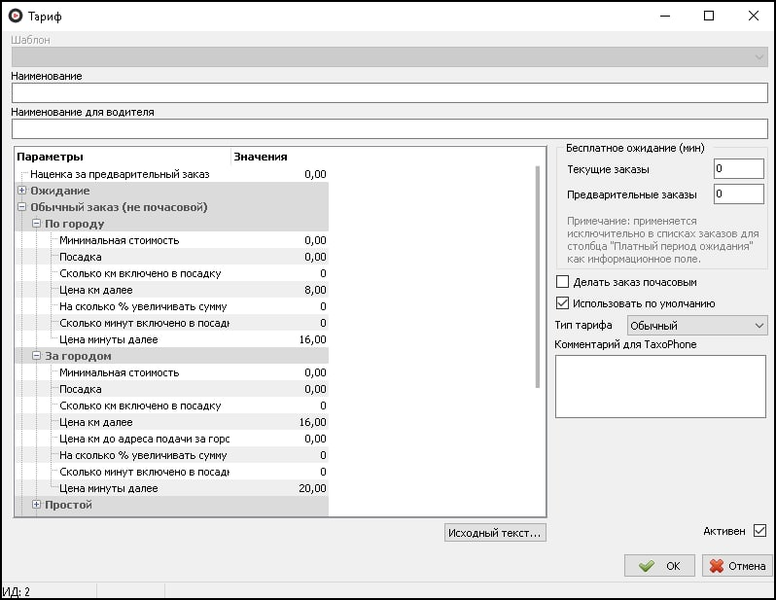Image resolution: width=776 pixels, height=600 pixels.
Task: Close the Тариф window
Action: 753,16
